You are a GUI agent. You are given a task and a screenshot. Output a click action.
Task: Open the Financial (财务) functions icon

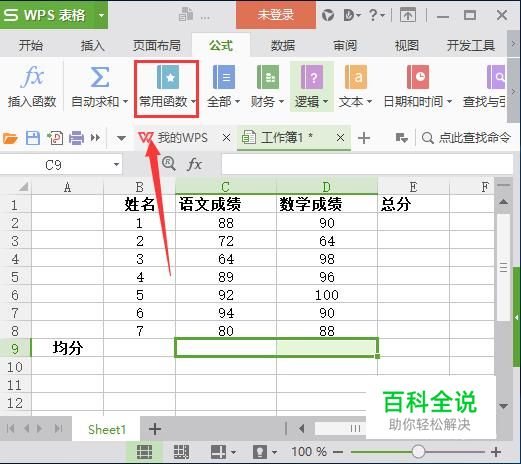coord(268,77)
